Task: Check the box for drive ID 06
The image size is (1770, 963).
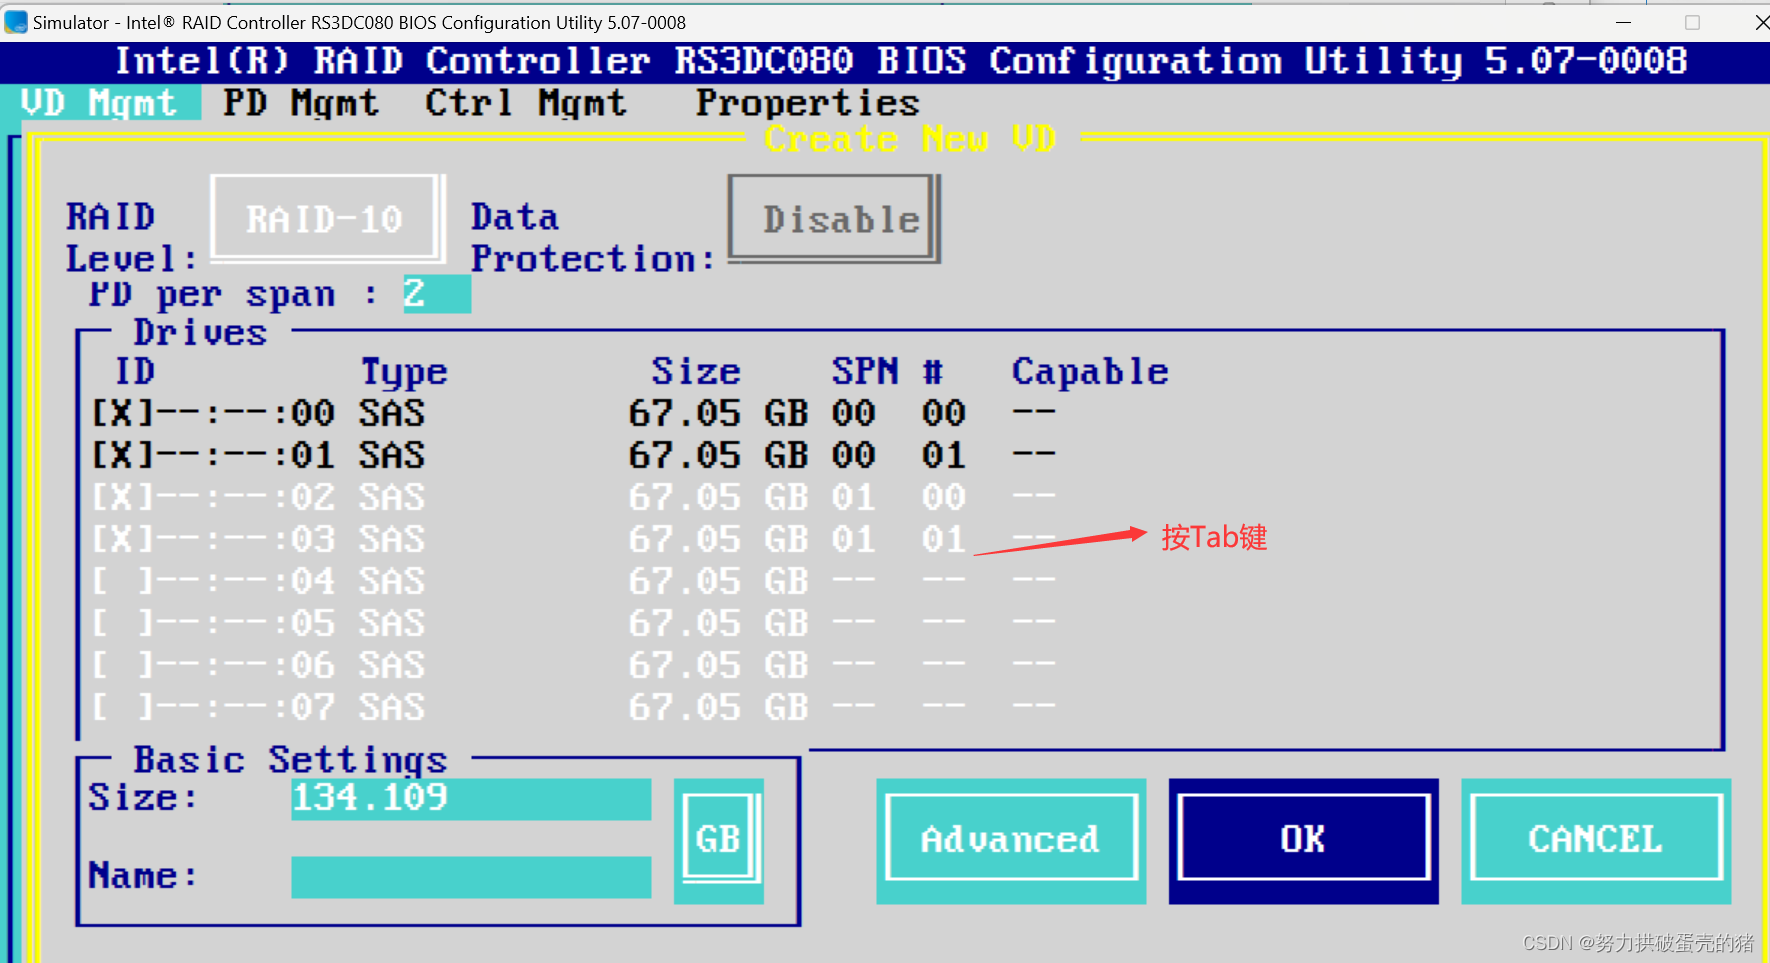Action: click(x=123, y=665)
